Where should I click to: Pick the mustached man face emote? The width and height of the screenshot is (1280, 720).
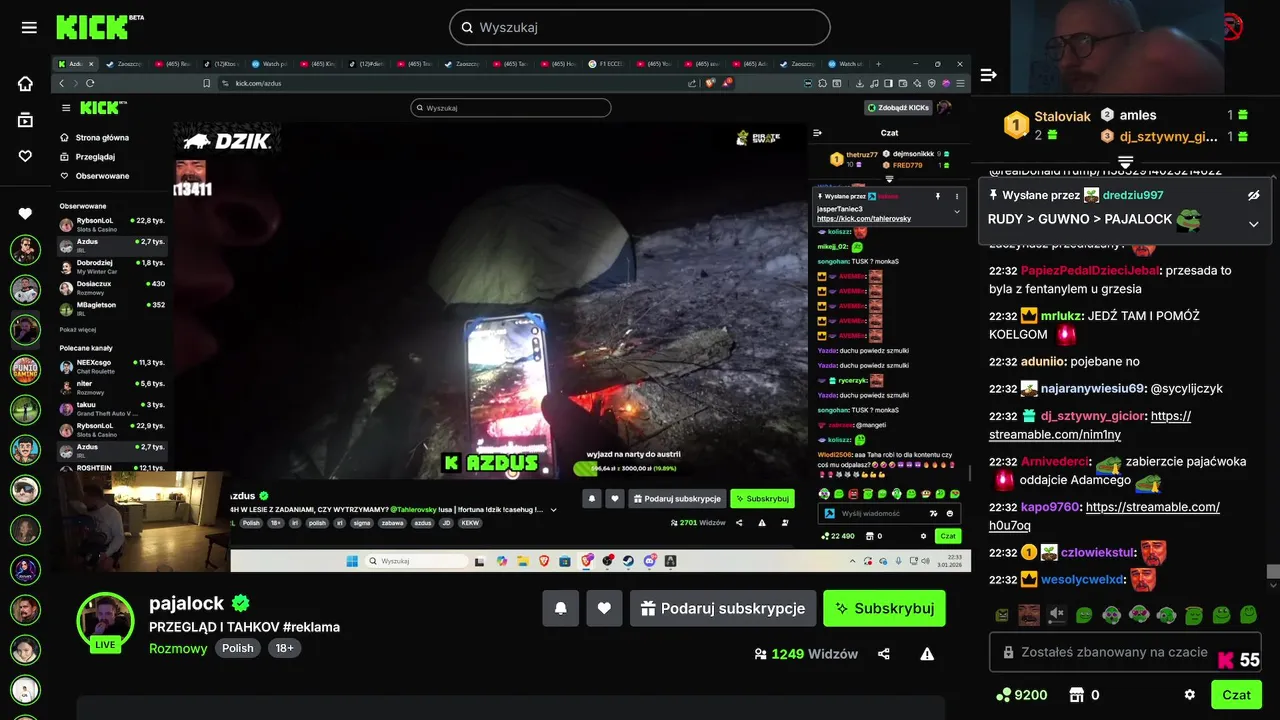(x=1029, y=614)
